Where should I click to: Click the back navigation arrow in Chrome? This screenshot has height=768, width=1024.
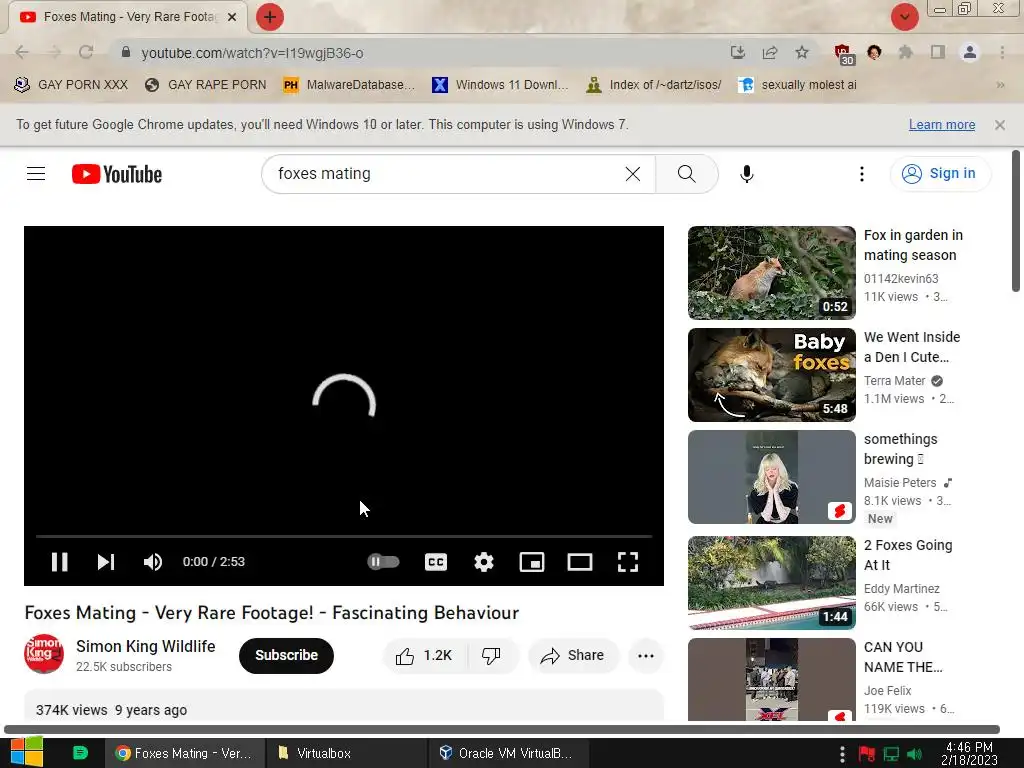click(x=22, y=52)
